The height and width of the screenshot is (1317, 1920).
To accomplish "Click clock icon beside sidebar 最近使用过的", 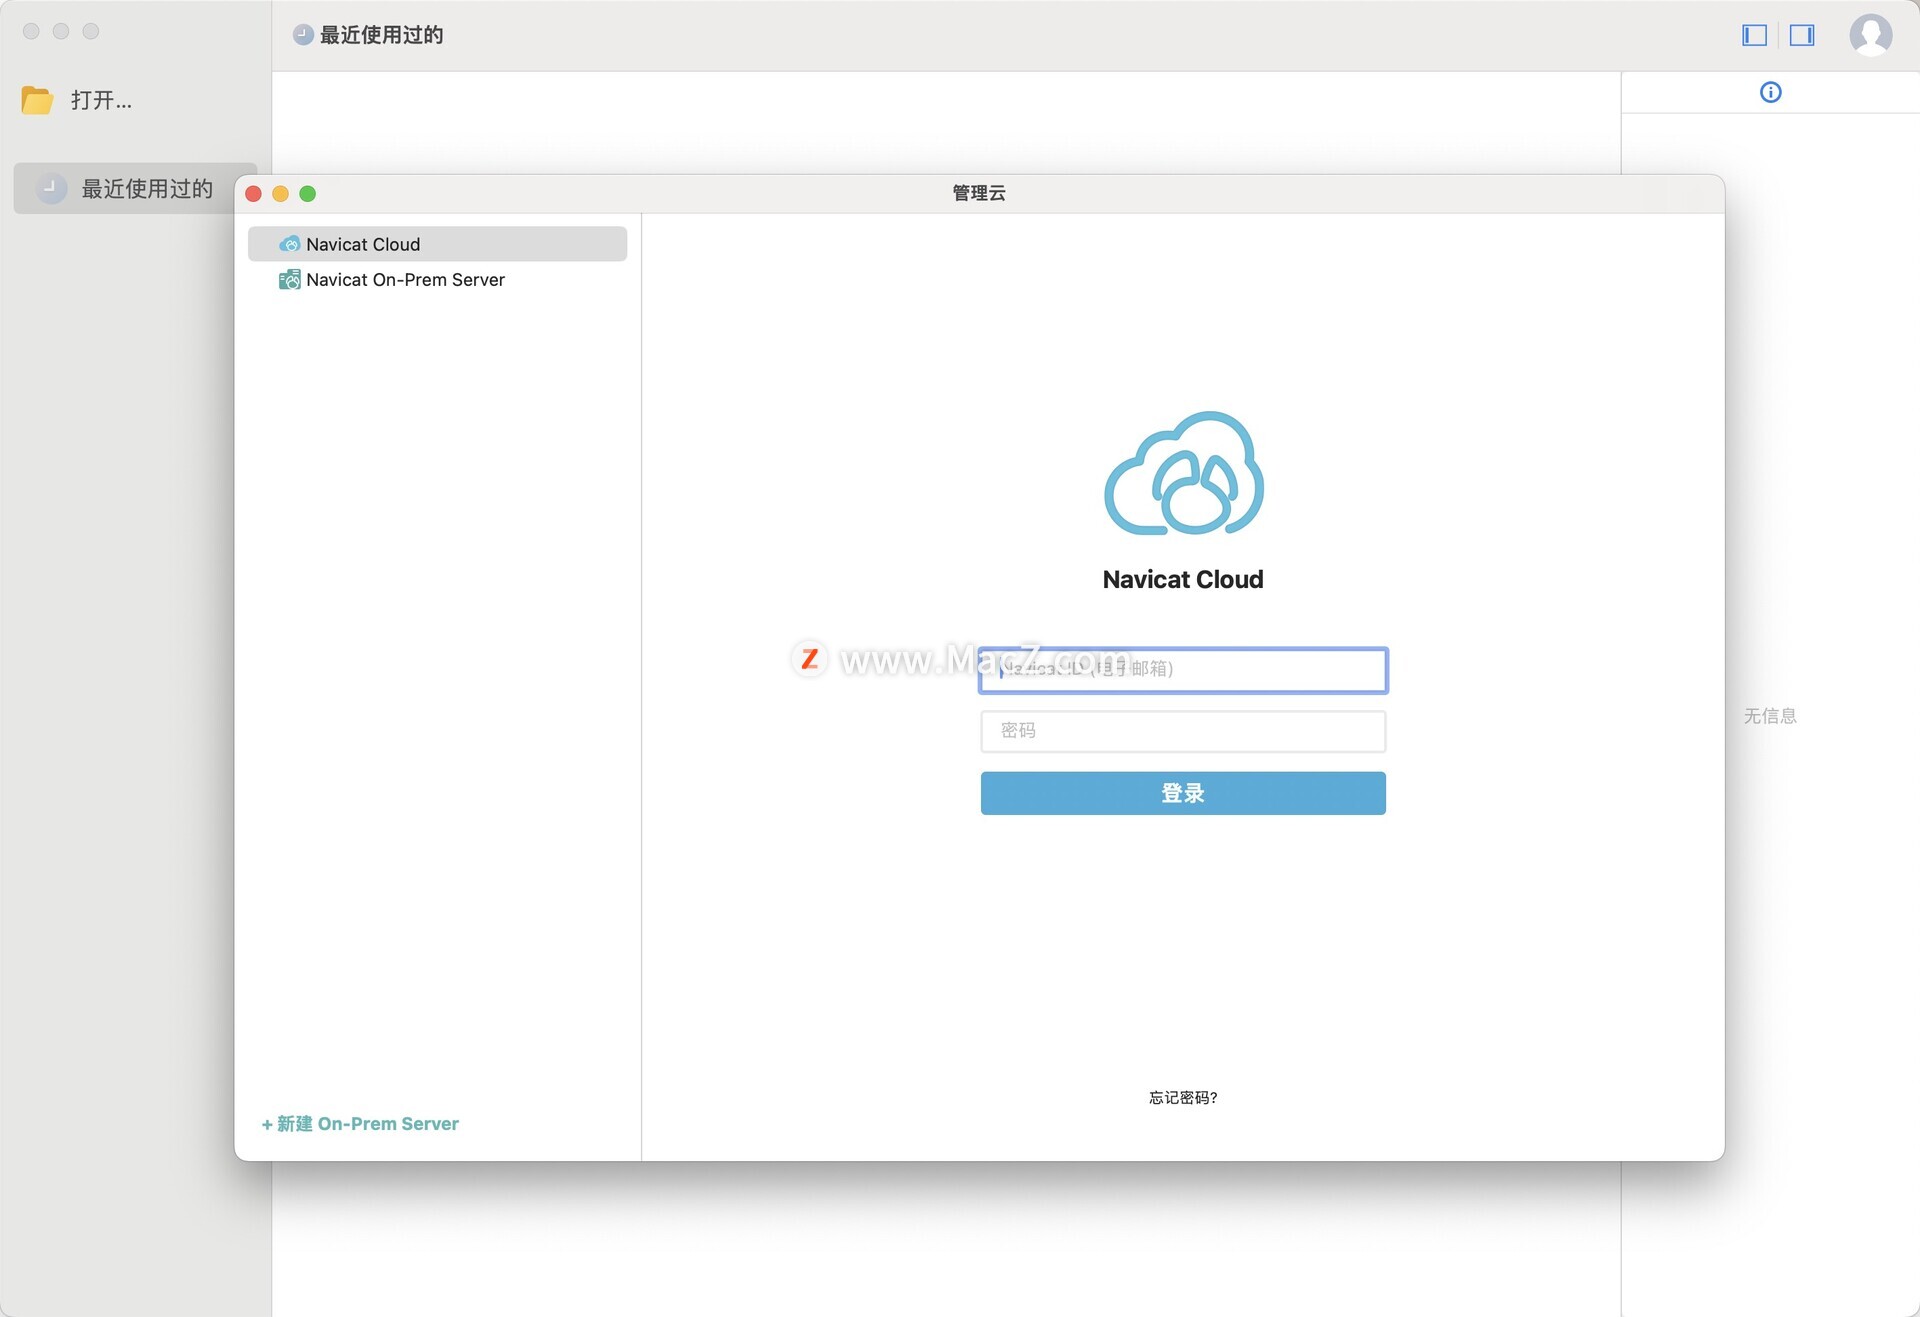I will point(51,188).
